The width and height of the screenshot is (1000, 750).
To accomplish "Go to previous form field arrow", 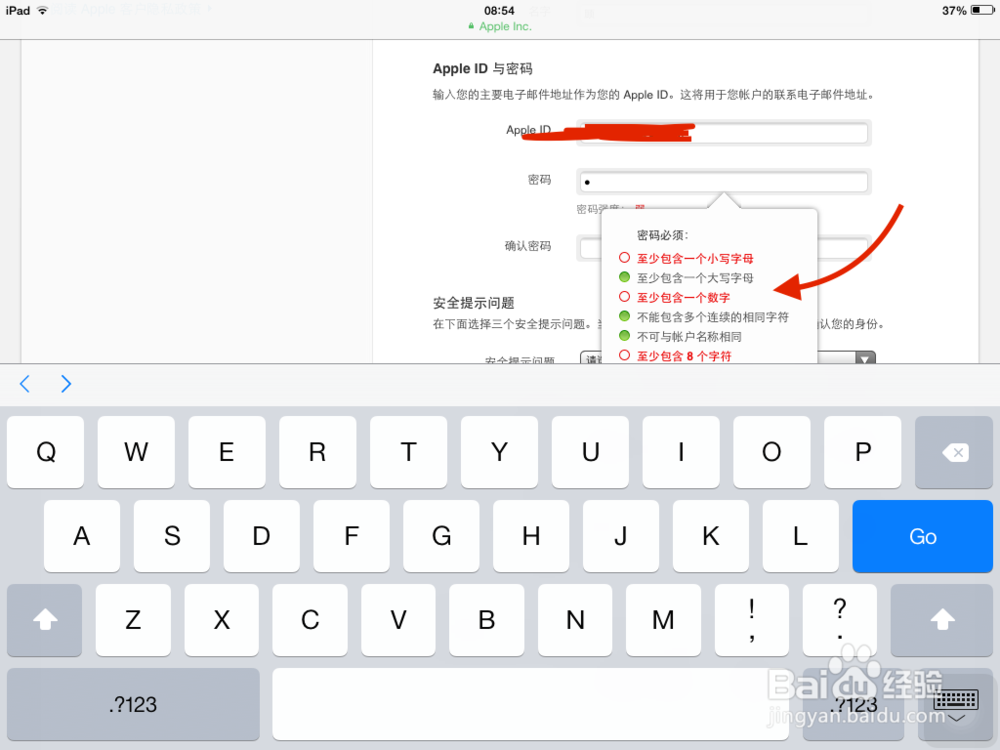I will point(25,384).
